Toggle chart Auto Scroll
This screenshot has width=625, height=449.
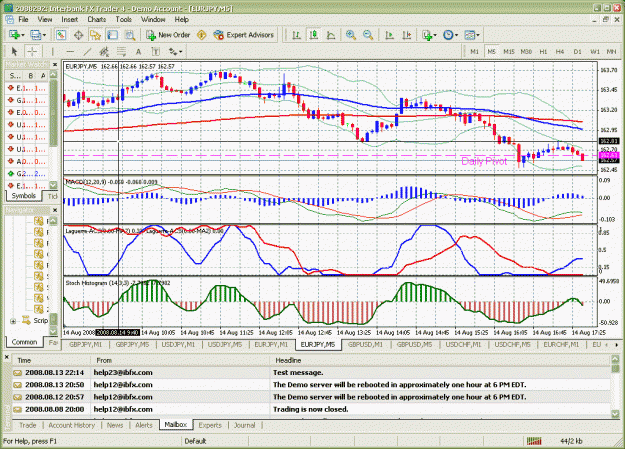click(389, 35)
